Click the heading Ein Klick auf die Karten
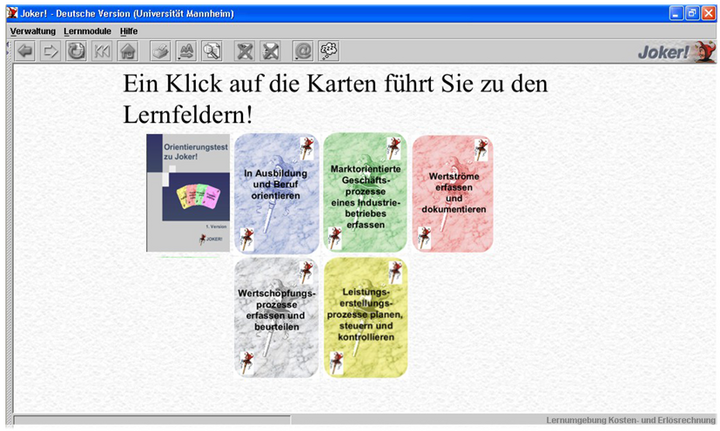The image size is (720, 431). pos(335,99)
